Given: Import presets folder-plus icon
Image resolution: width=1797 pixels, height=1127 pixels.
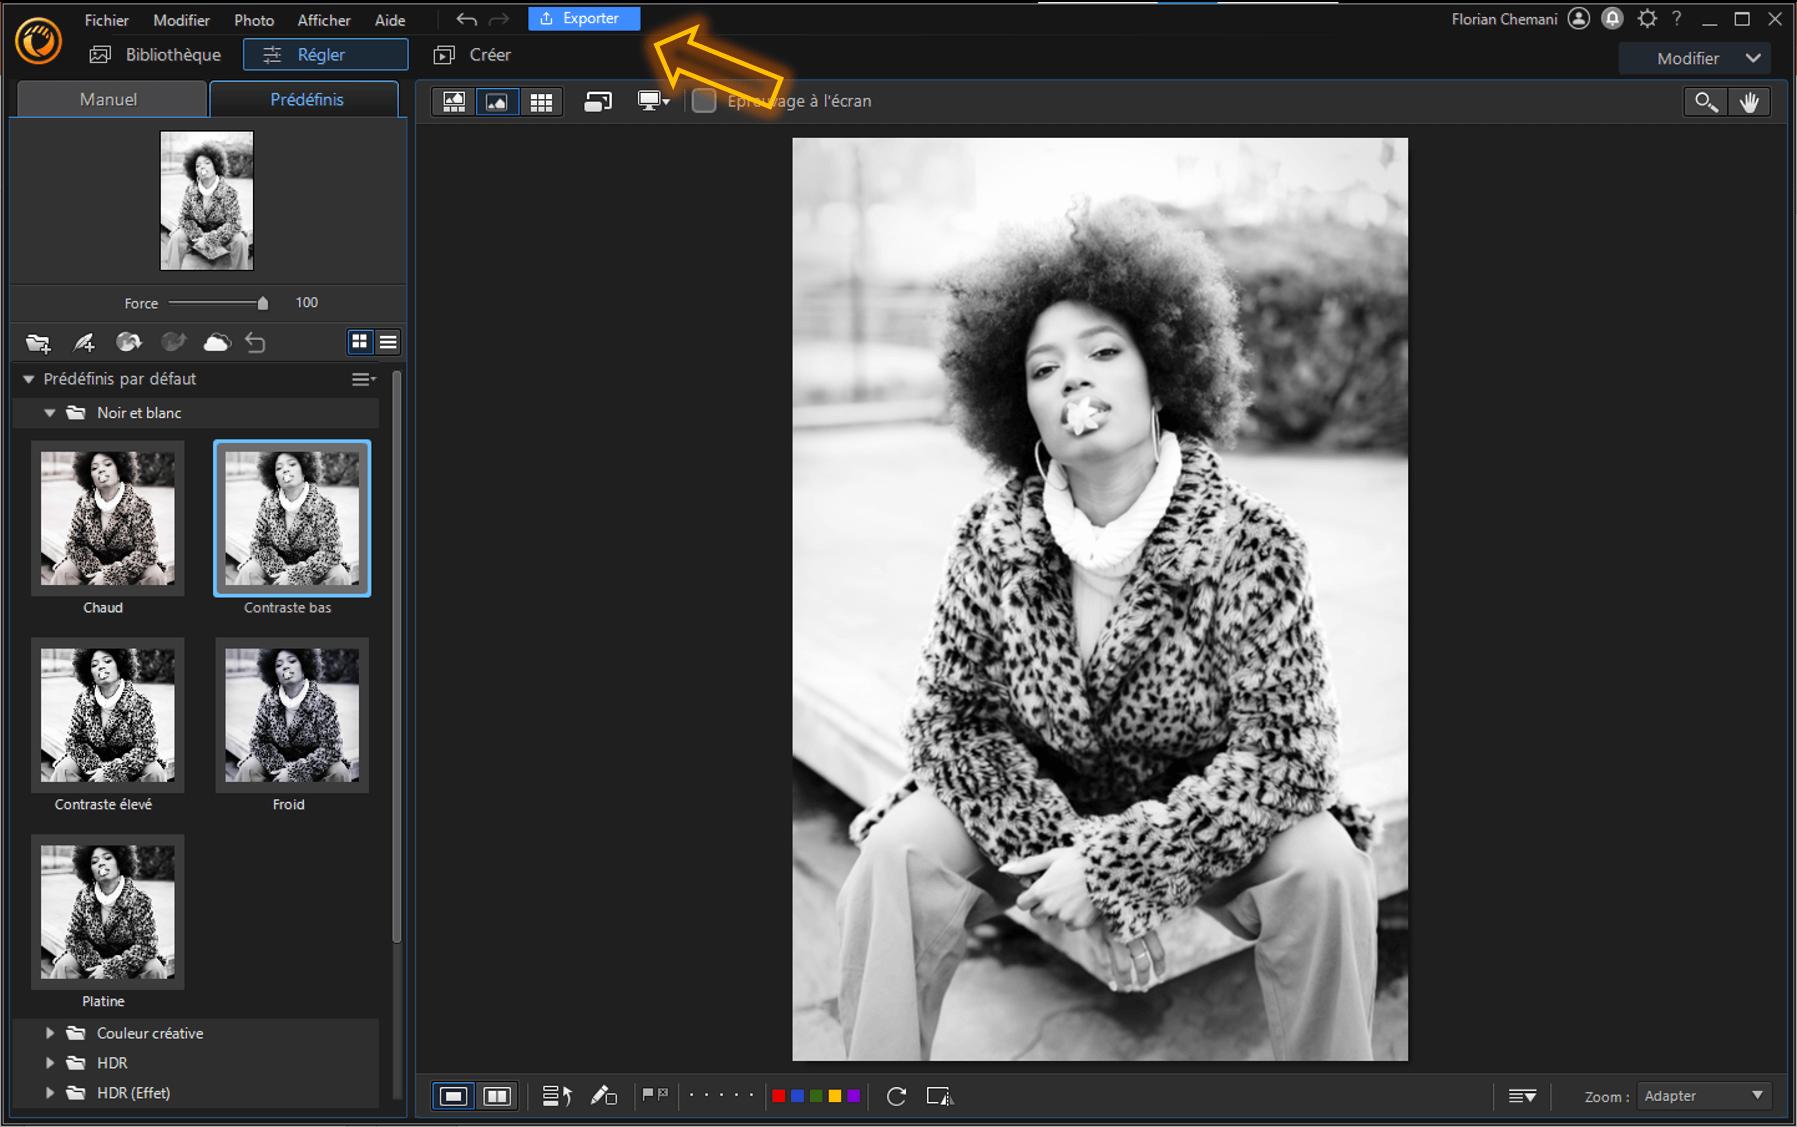Looking at the screenshot, I should pos(38,343).
